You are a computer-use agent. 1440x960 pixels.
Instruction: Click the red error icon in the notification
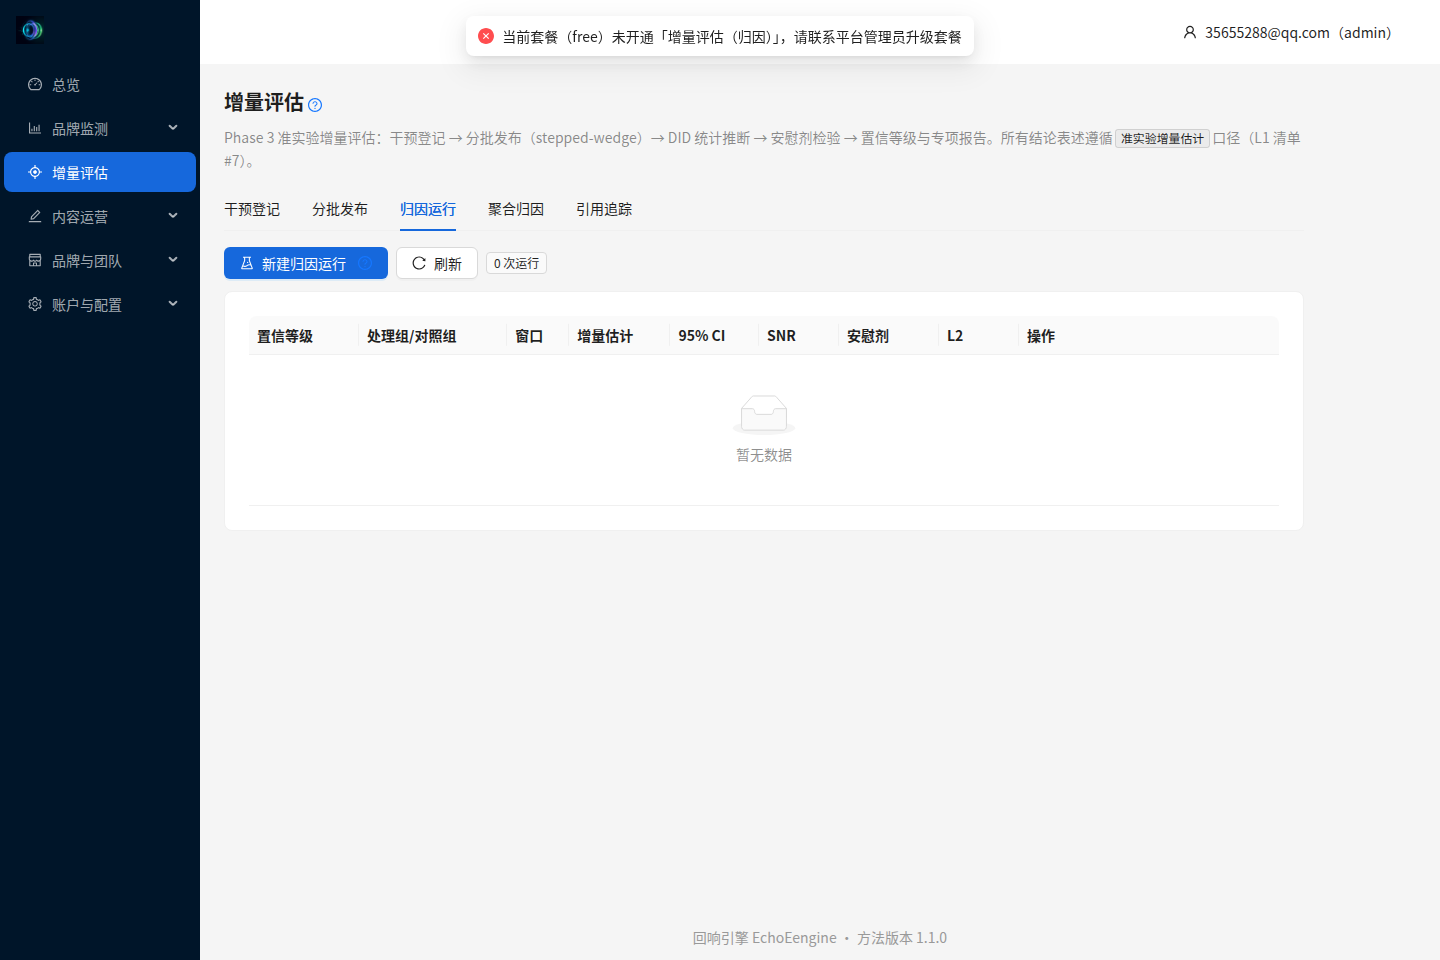pos(486,37)
